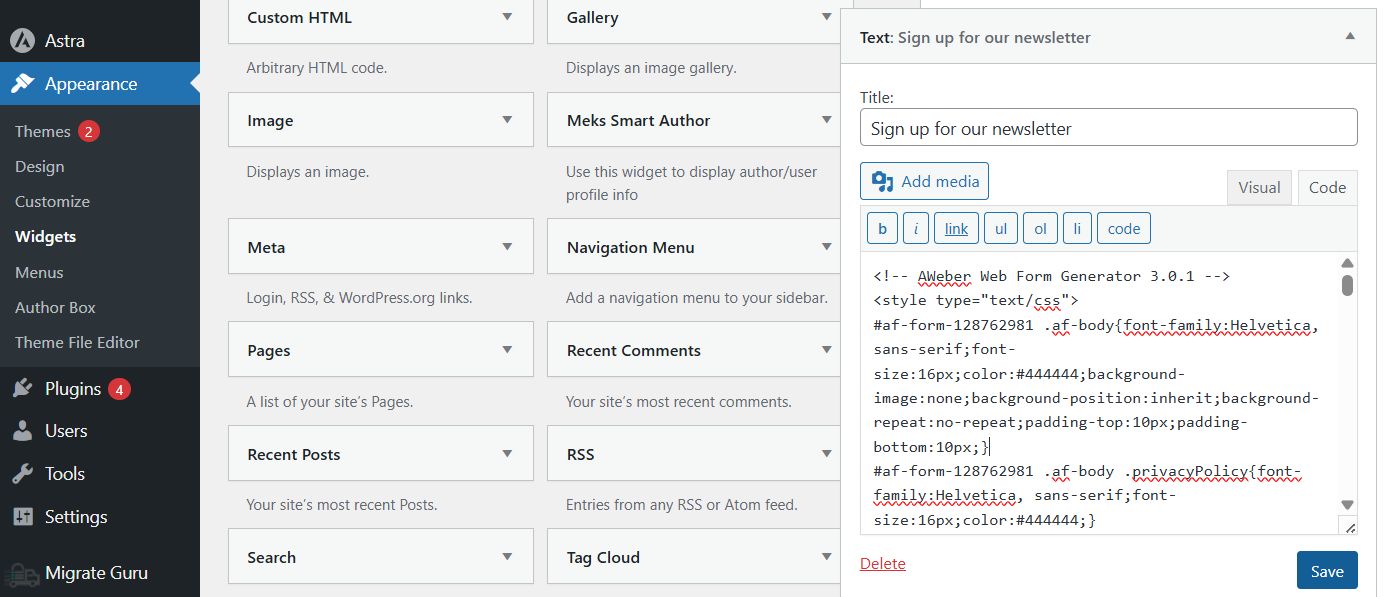
Task: Switch to the Code editor tab
Action: point(1327,187)
